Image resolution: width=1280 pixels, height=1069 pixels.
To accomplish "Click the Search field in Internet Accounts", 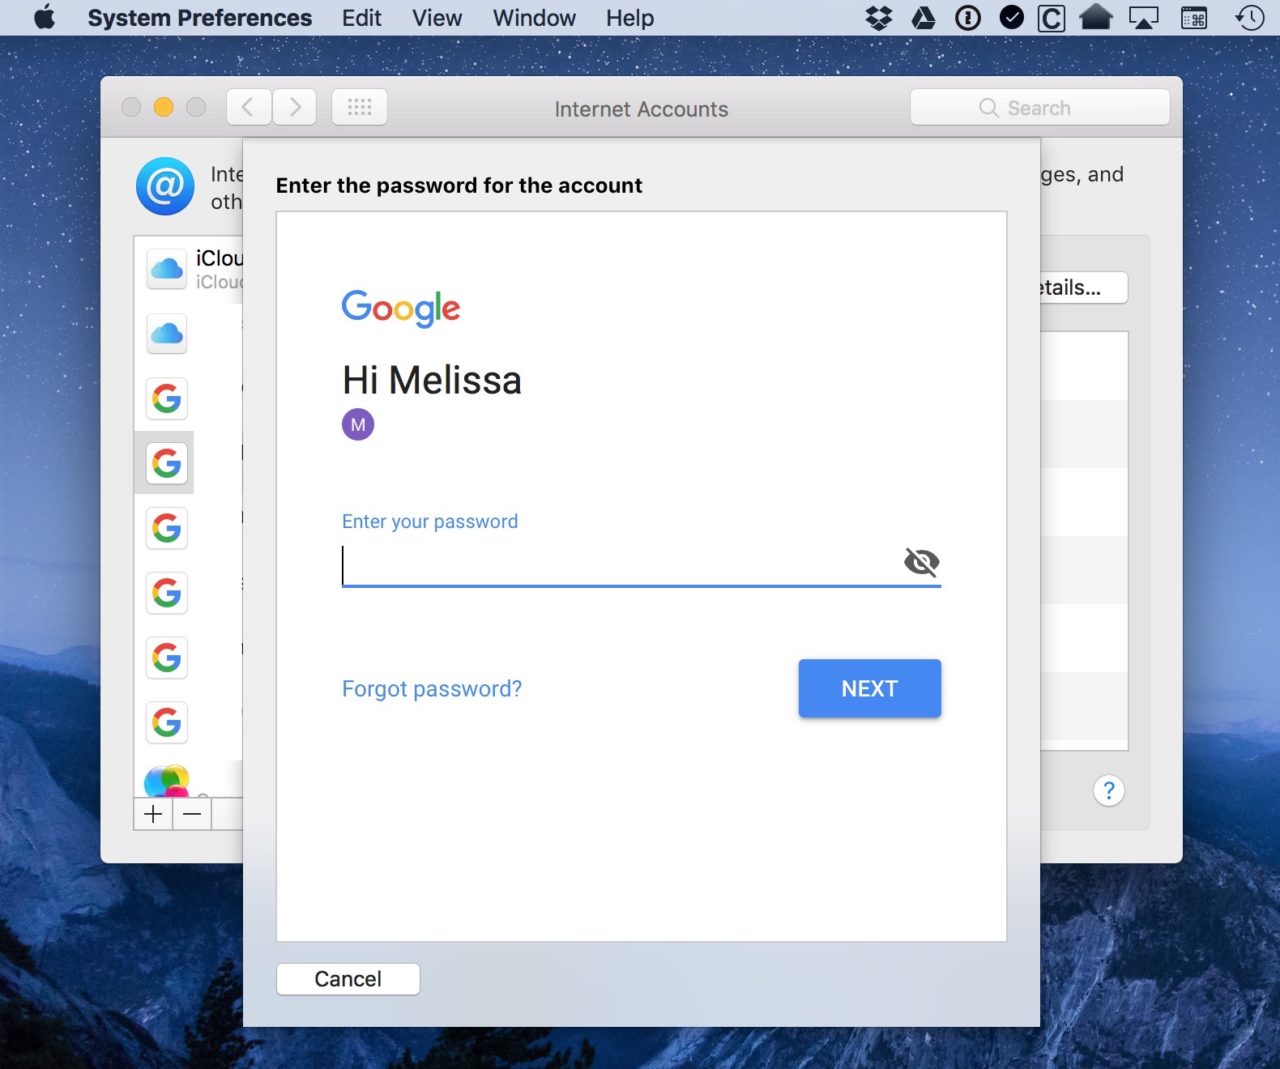I will click(1040, 108).
